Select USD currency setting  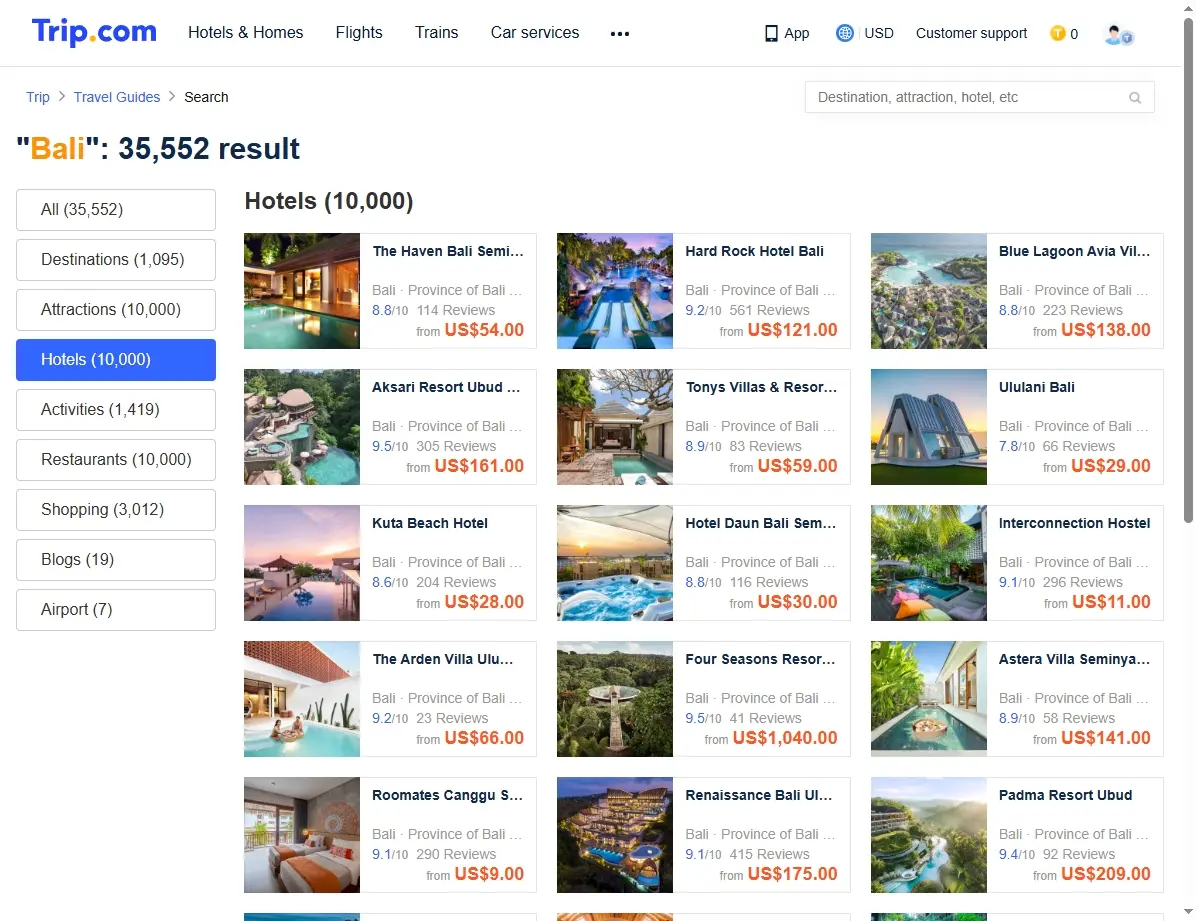[x=879, y=33]
